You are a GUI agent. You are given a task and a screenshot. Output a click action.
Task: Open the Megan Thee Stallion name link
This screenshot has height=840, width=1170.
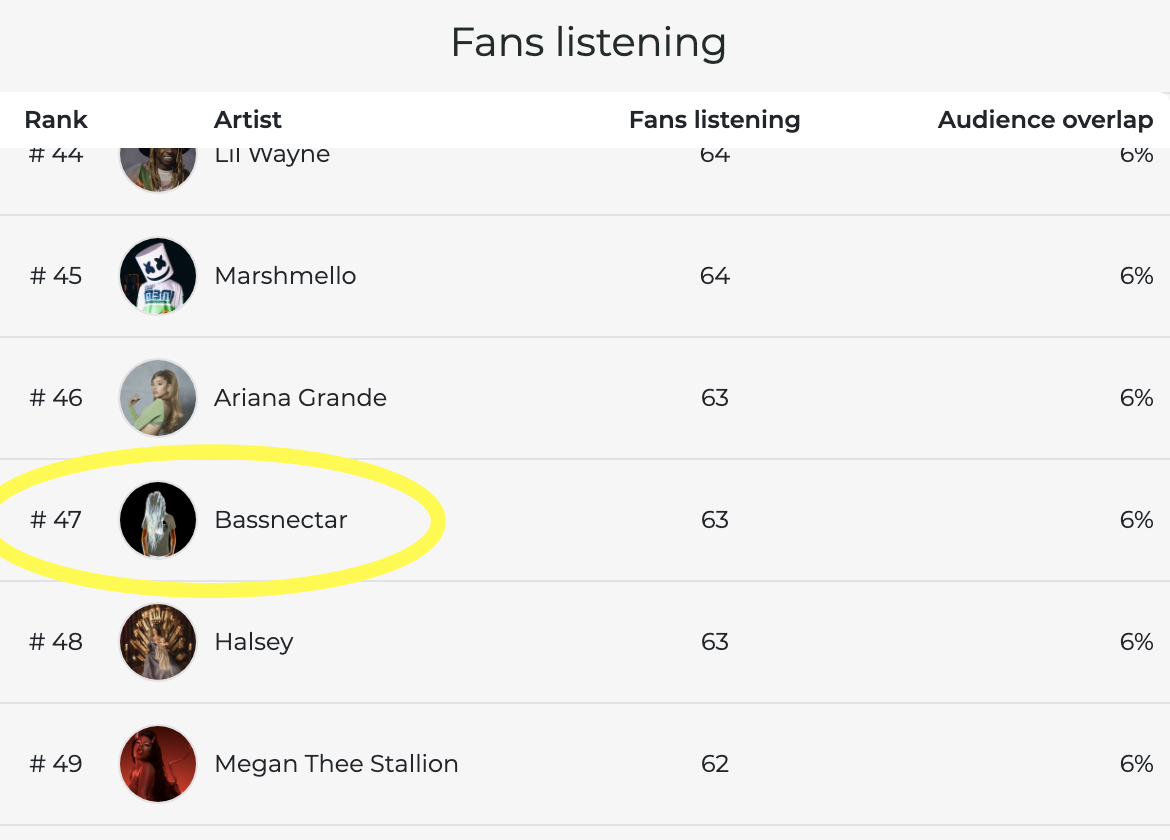336,764
